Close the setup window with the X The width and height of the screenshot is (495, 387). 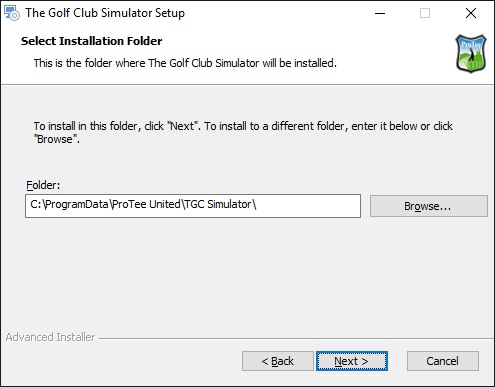pos(471,13)
